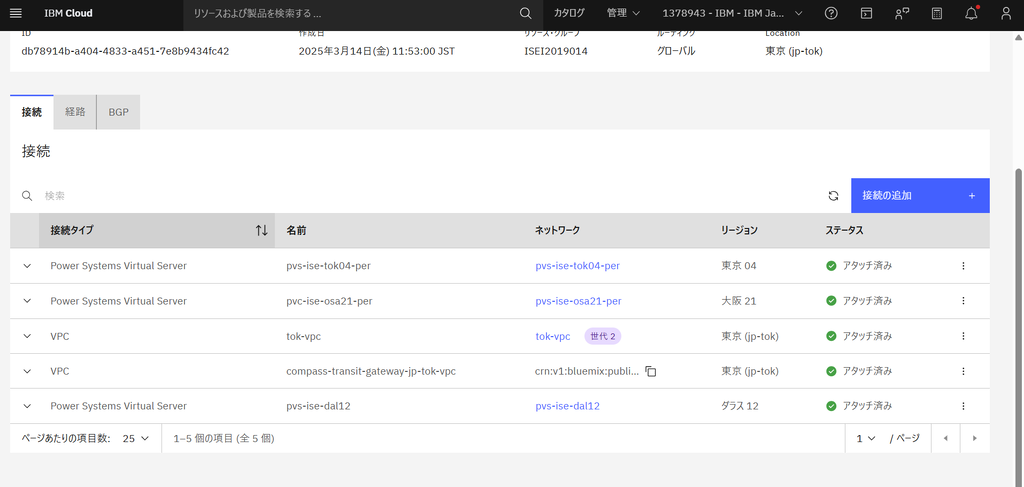Open overflow menu for pvc-ise-osa21-per row
This screenshot has width=1024, height=487.
pyautogui.click(x=963, y=301)
